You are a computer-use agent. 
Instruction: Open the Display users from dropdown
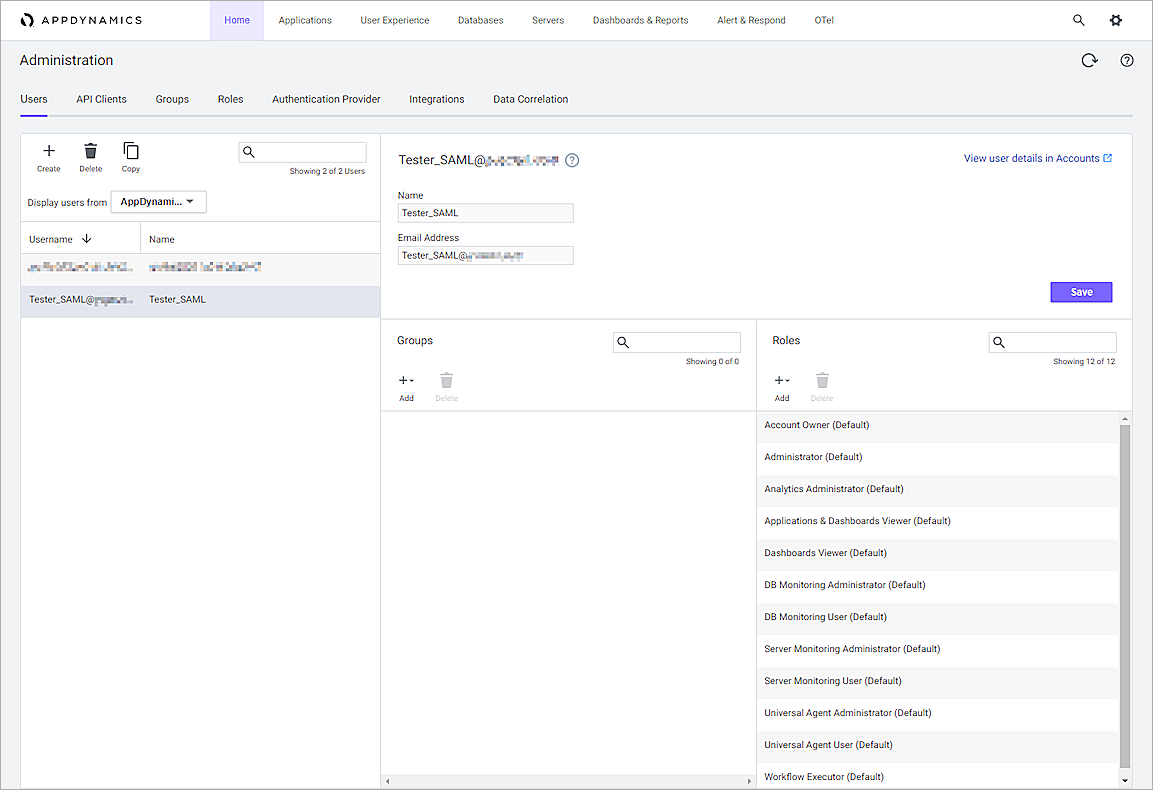158,201
